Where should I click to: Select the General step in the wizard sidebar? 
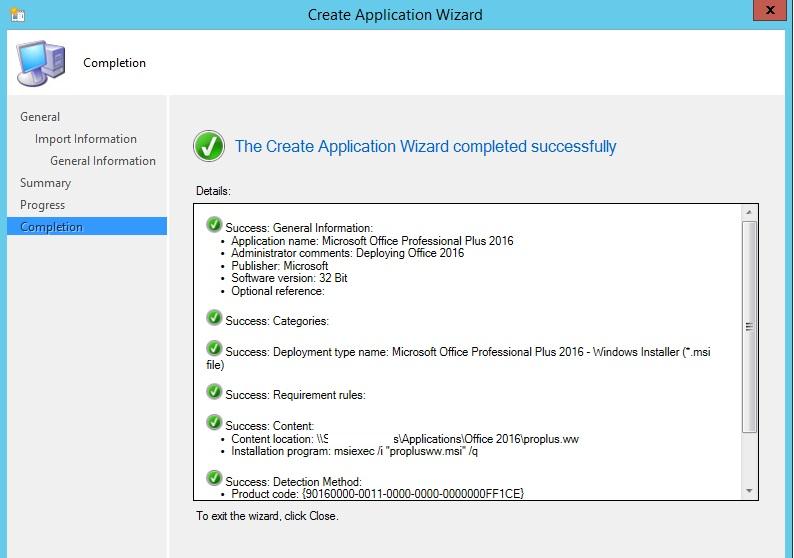(x=40, y=117)
